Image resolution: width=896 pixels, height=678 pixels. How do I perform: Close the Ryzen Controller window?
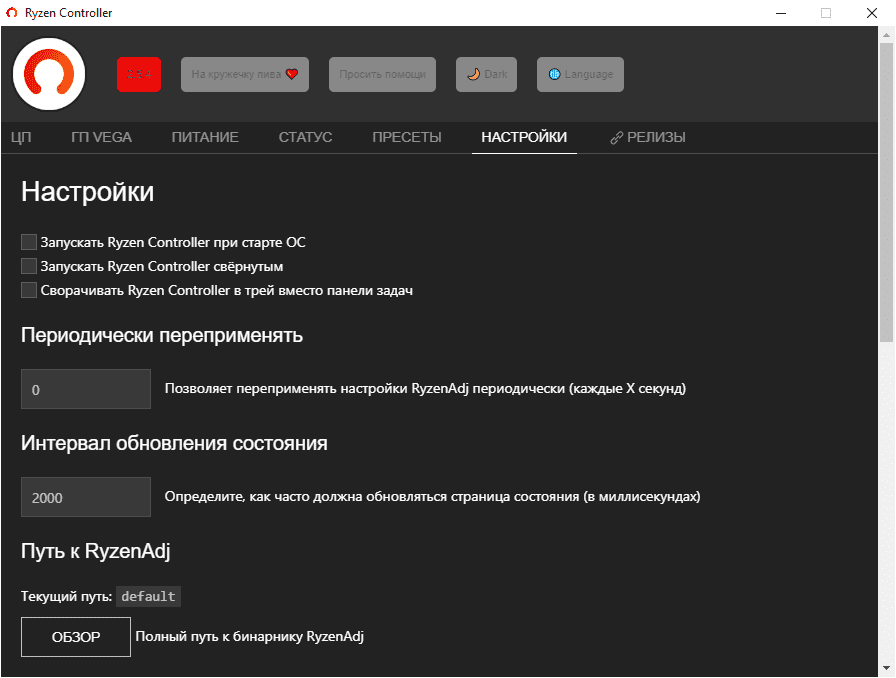point(871,13)
